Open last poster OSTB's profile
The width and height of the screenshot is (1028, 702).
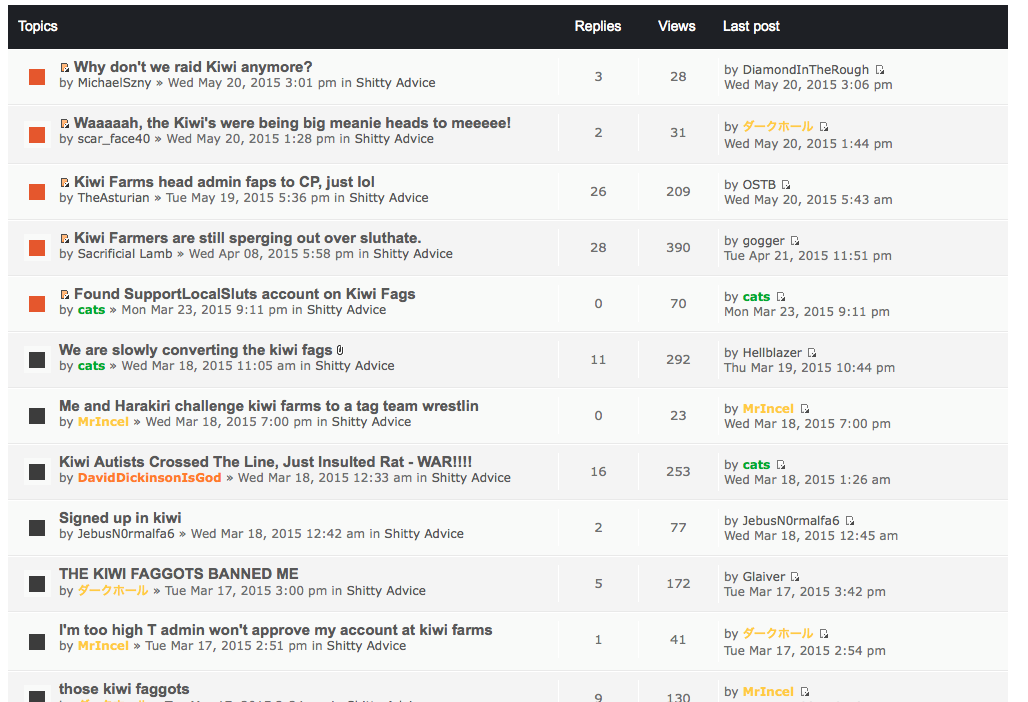pos(759,185)
